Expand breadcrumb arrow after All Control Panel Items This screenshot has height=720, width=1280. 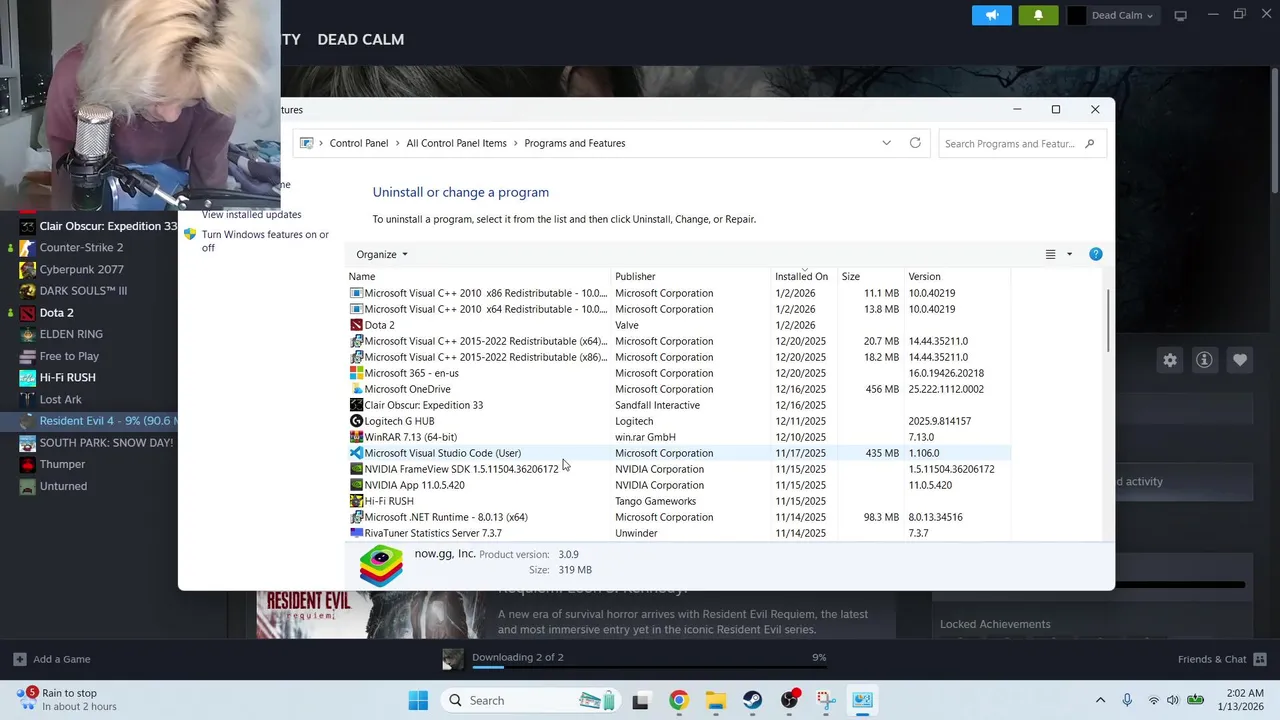tap(515, 143)
